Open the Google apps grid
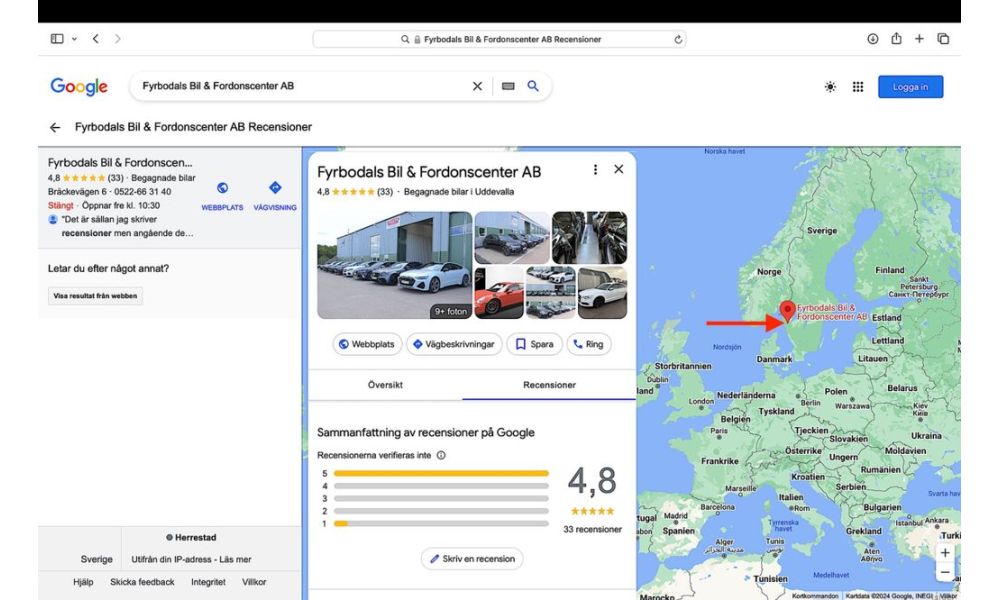 pyautogui.click(x=858, y=87)
